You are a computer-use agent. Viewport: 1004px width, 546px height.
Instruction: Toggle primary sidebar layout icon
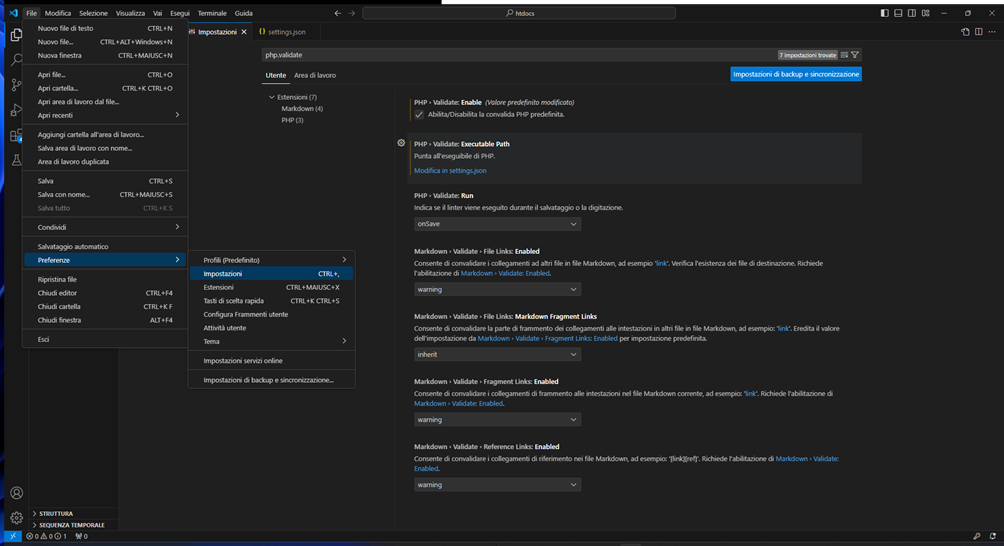(x=884, y=13)
